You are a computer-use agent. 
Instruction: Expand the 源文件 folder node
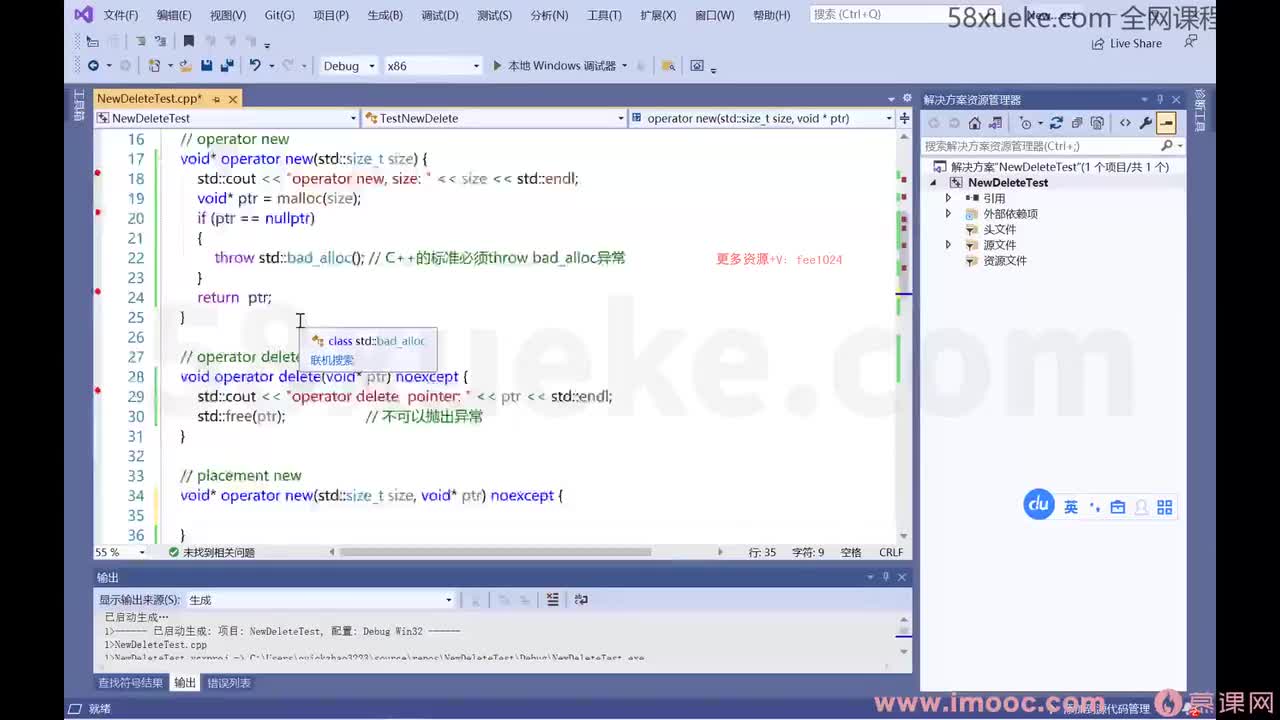pyautogui.click(x=948, y=245)
